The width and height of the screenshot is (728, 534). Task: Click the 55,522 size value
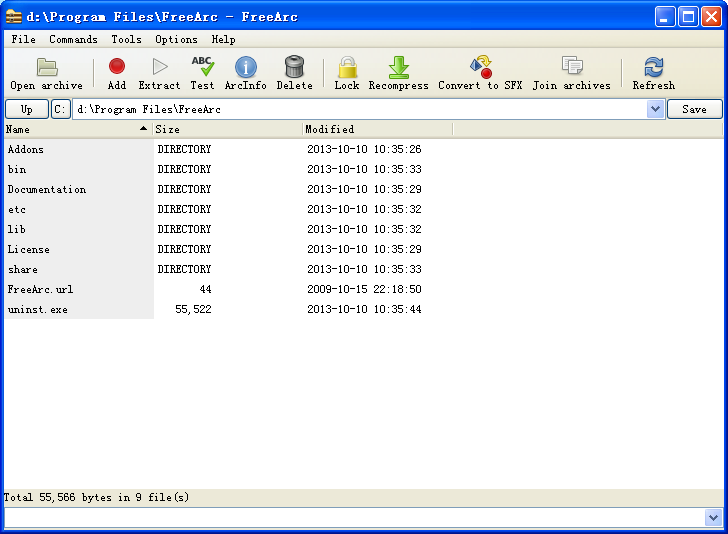coord(193,309)
